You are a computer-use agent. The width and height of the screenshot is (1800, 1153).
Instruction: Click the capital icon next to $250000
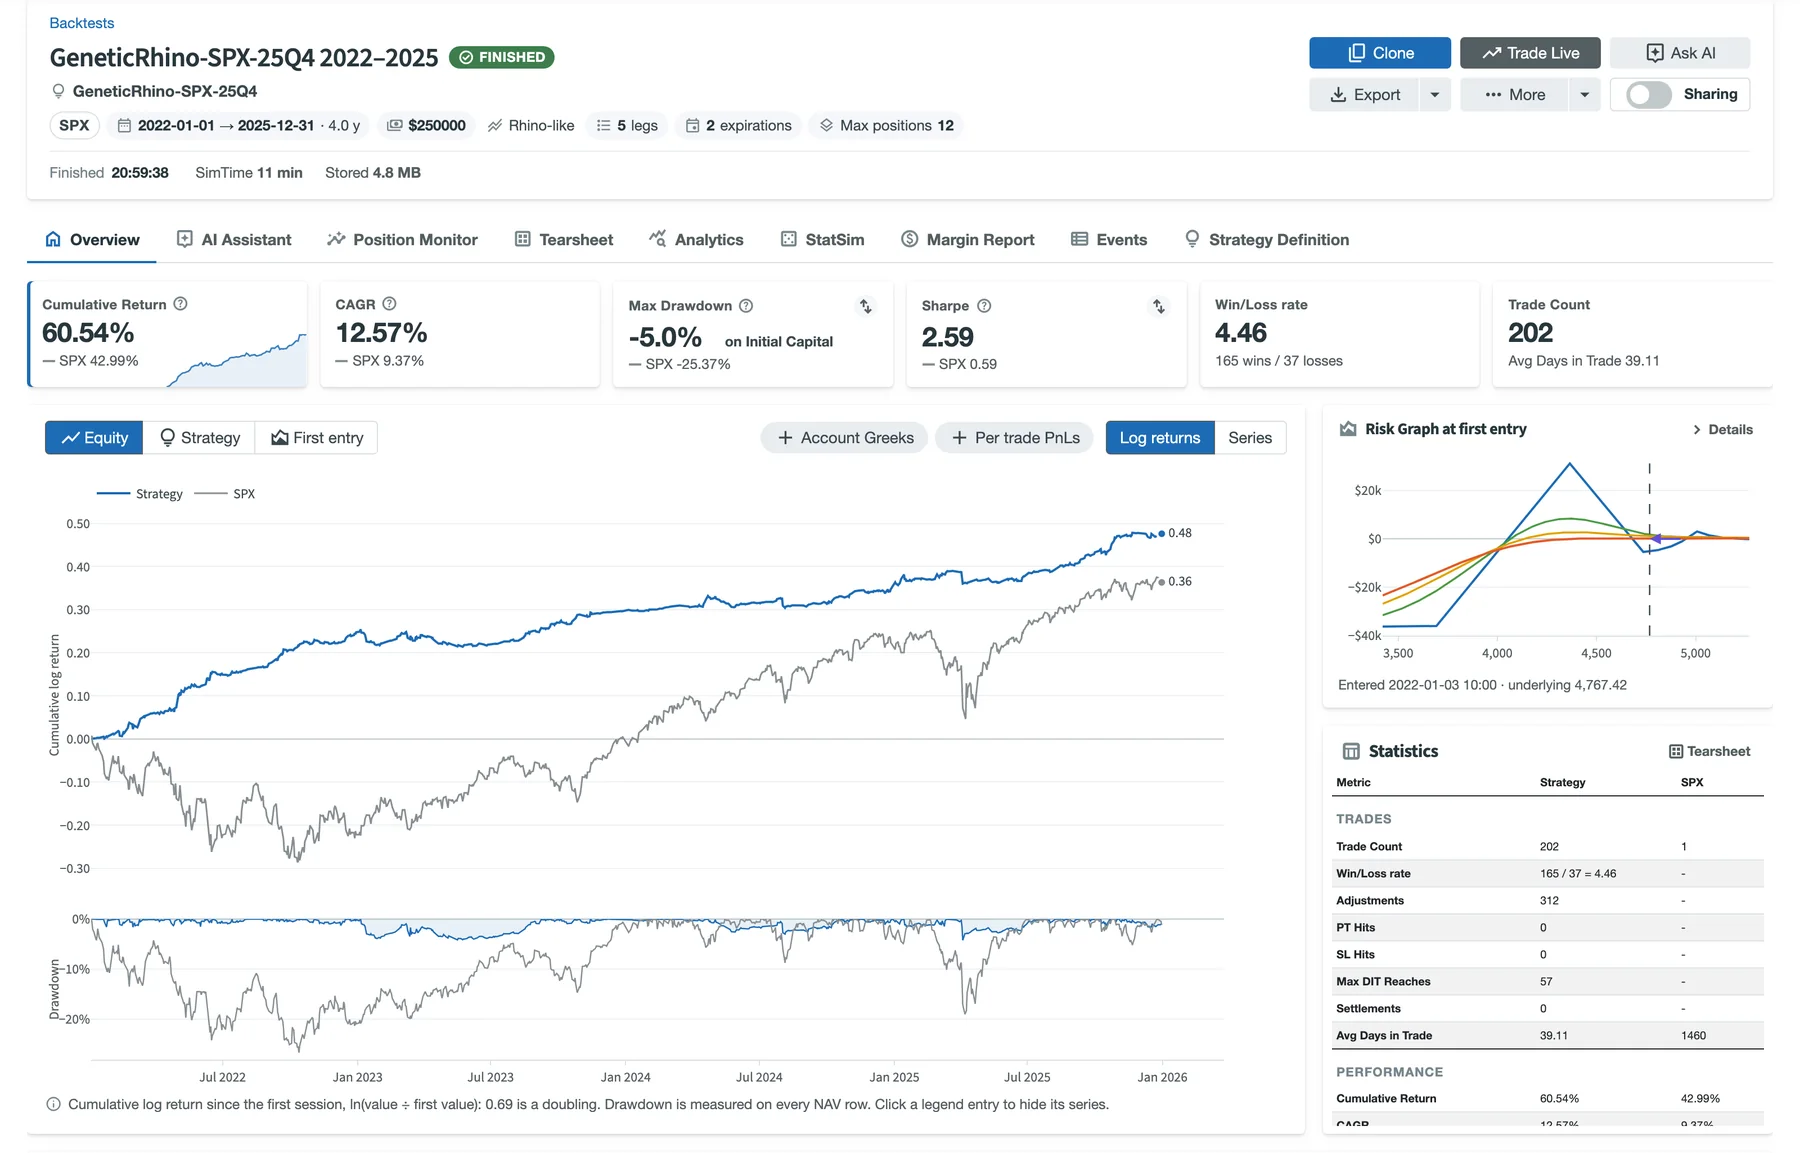click(x=395, y=126)
